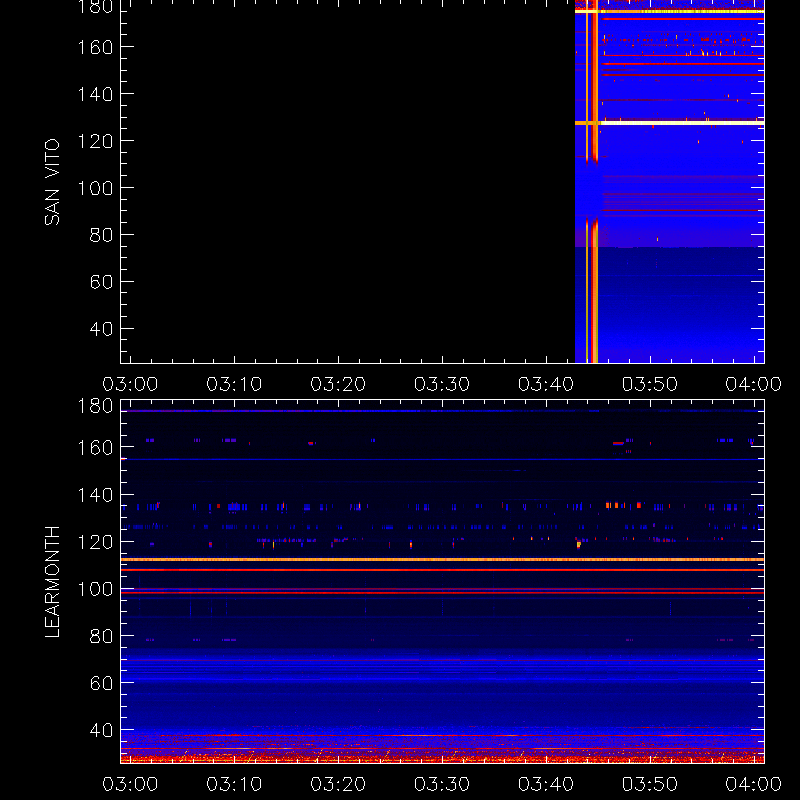The height and width of the screenshot is (800, 800).
Task: Choose 03:40 time label beneath LEARMONTH plot
Action: tap(546, 784)
